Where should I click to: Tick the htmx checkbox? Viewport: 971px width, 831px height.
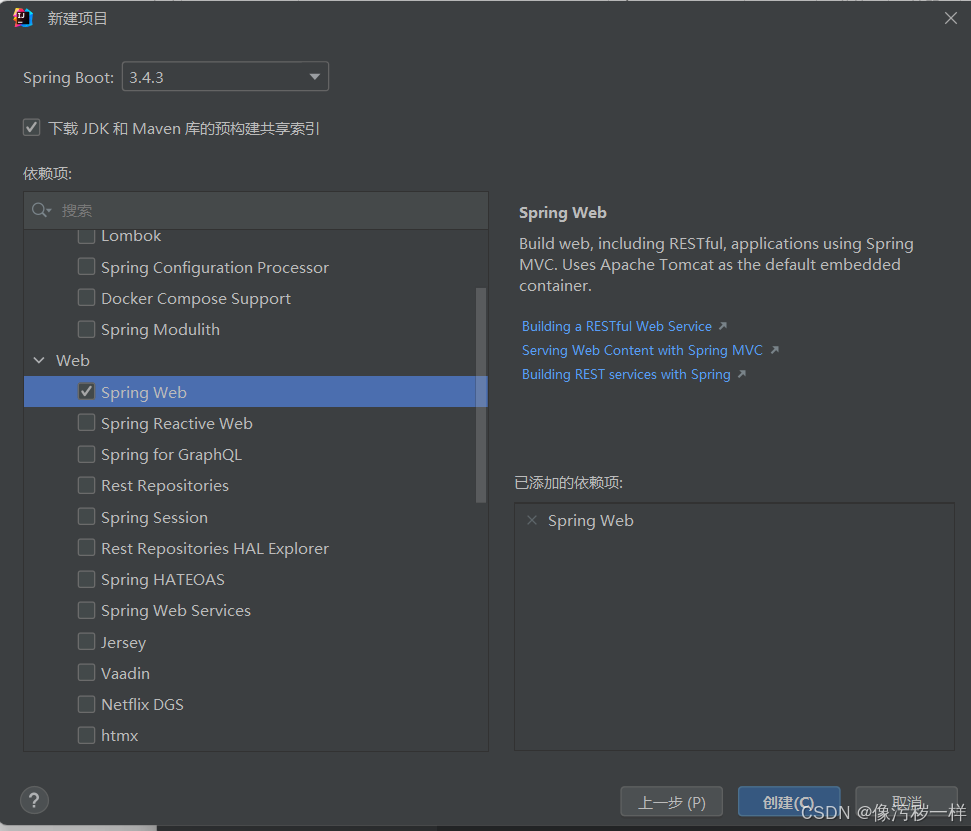click(86, 735)
